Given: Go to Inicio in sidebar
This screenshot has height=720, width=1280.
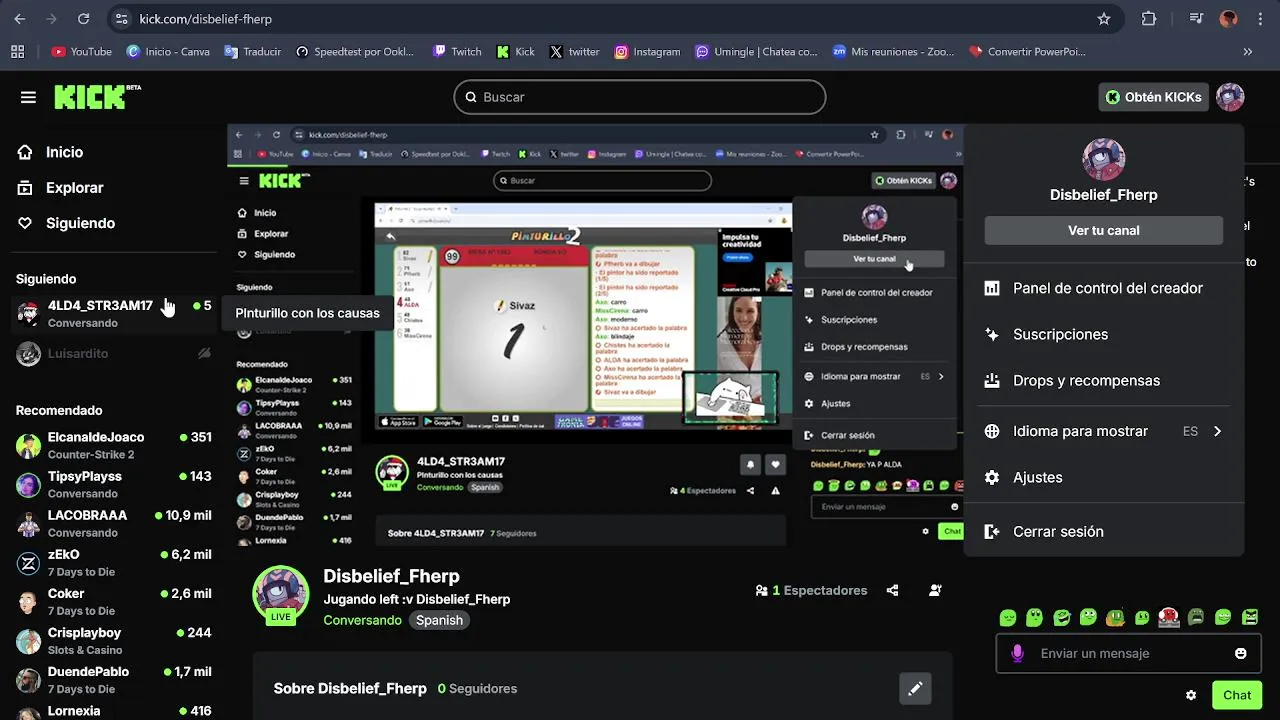Looking at the screenshot, I should coord(50,152).
